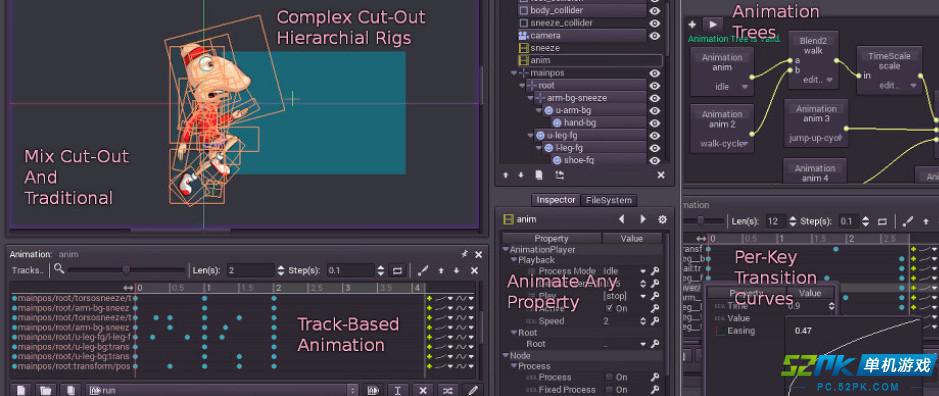The width and height of the screenshot is (939, 396).
Task: Collapse the l-leg-fg tree node
Action: point(539,148)
